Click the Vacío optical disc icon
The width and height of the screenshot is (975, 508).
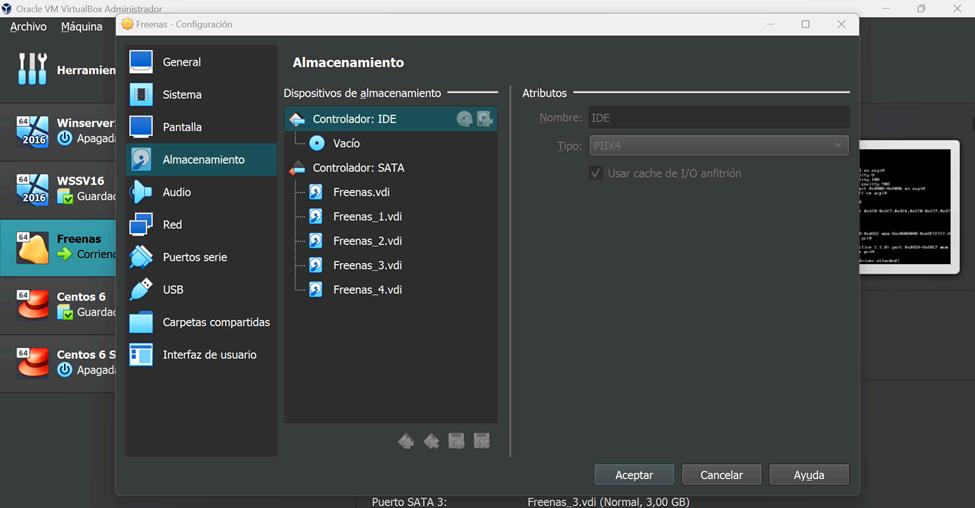(317, 143)
